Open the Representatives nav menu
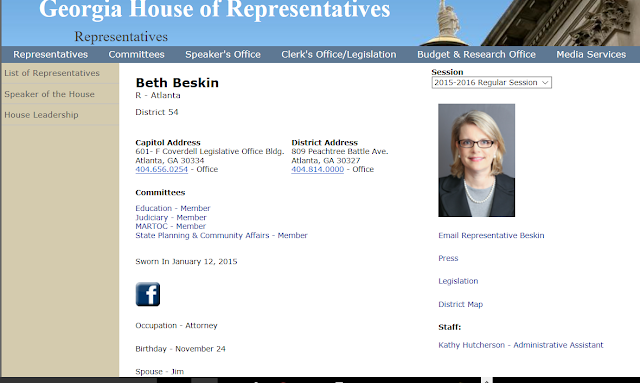Viewport: 640px width, 383px height. point(51,54)
